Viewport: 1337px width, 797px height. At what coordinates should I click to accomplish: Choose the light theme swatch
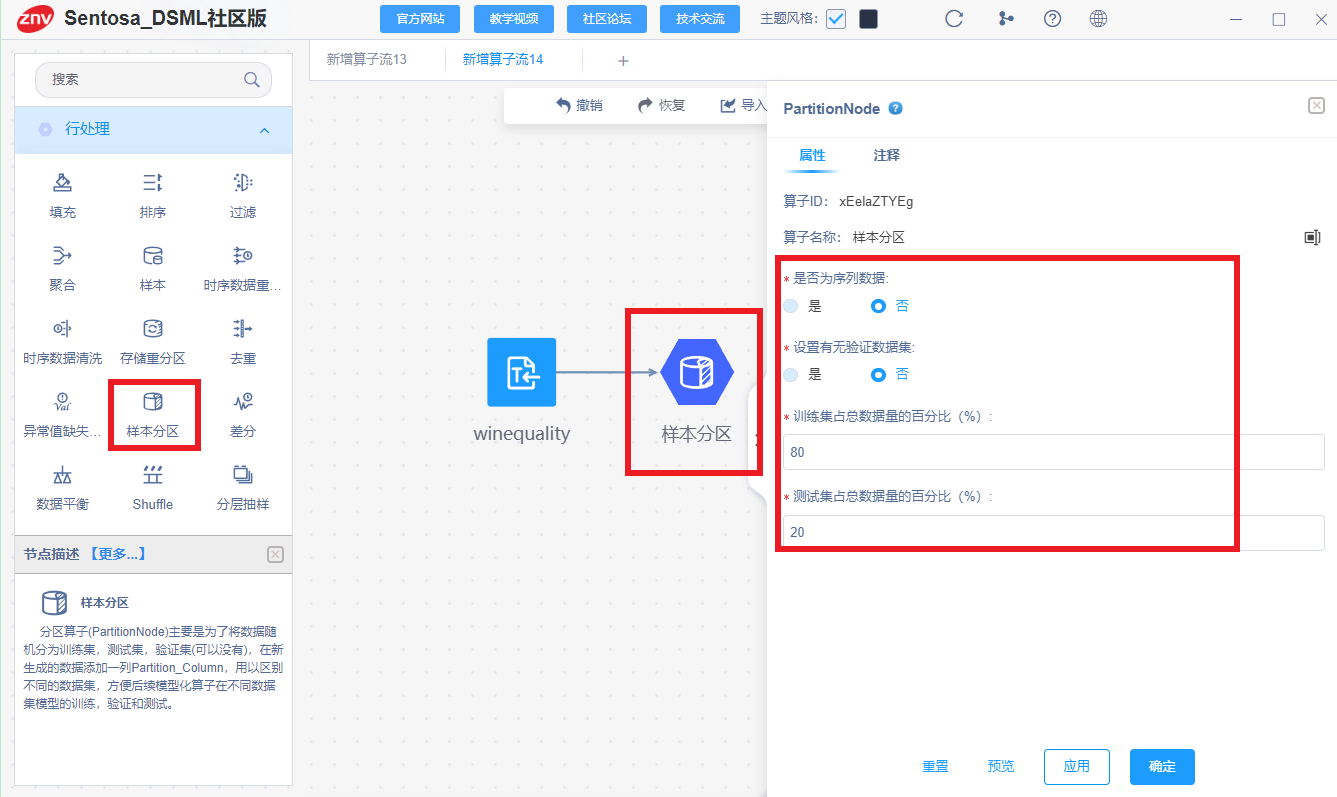point(836,19)
